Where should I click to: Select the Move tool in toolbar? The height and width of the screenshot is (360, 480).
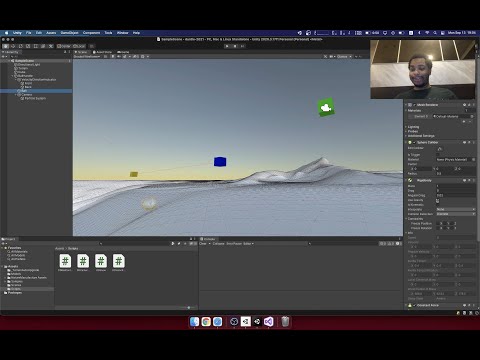click(13, 46)
